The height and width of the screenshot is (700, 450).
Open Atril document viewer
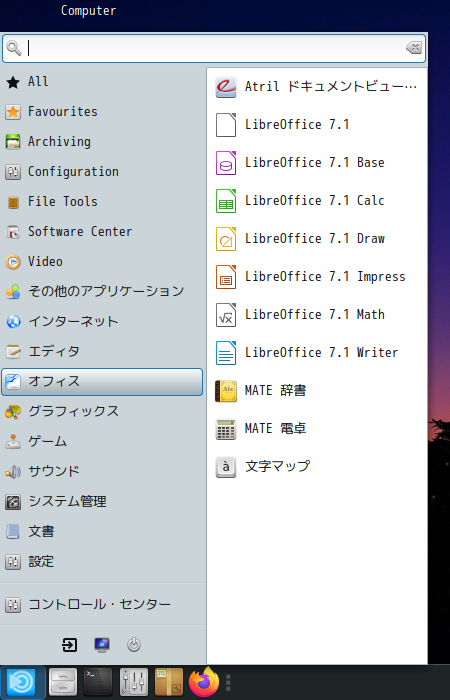(x=316, y=87)
